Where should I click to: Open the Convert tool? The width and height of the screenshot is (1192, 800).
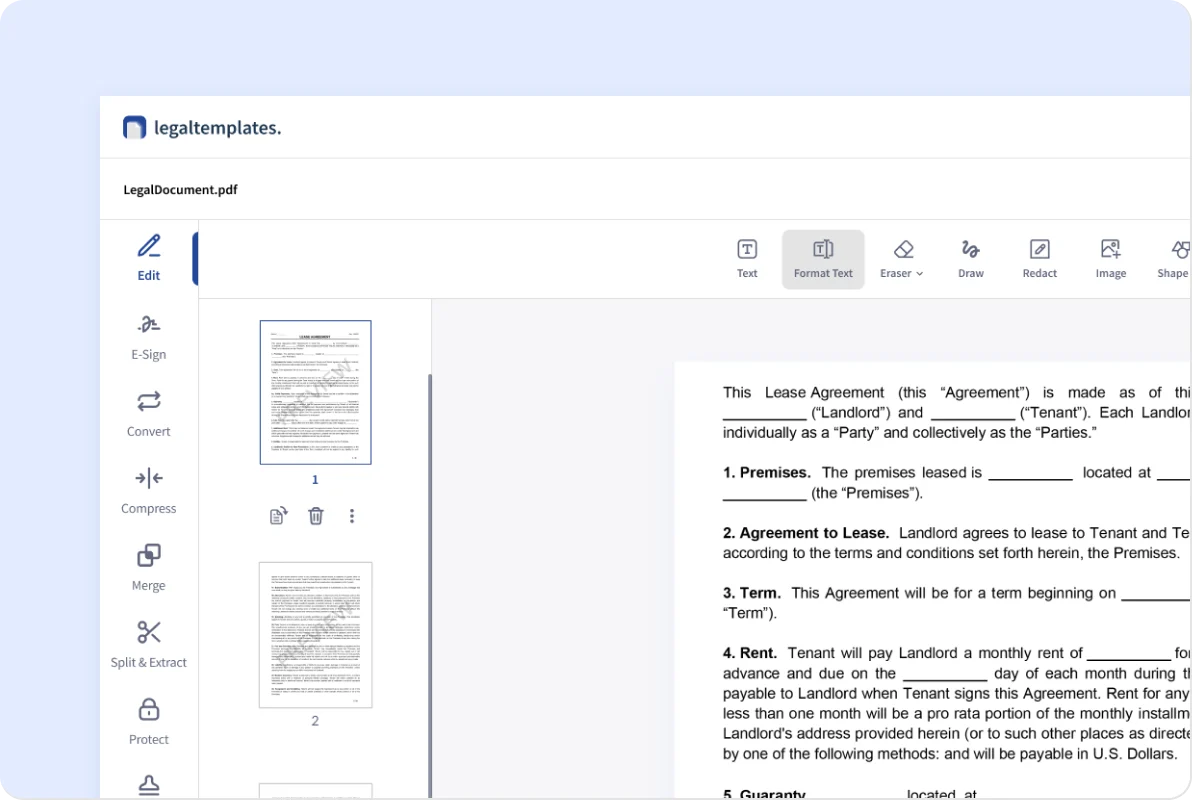148,414
